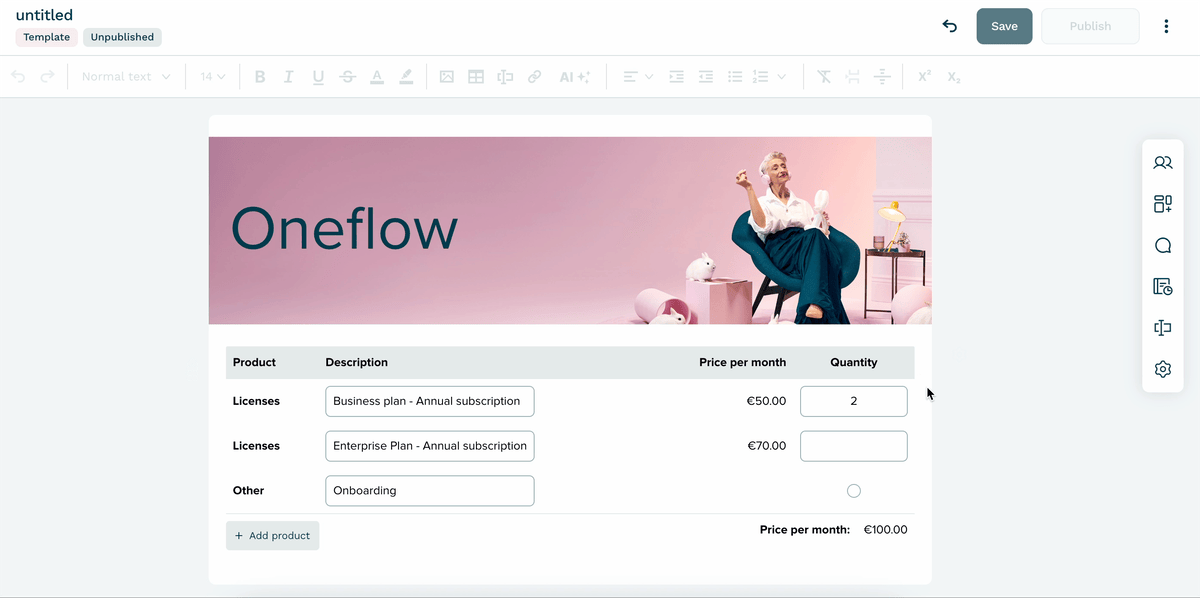This screenshot has height=598, width=1200.
Task: Go back using the top-bar arrow next to Save
Action: coord(950,26)
